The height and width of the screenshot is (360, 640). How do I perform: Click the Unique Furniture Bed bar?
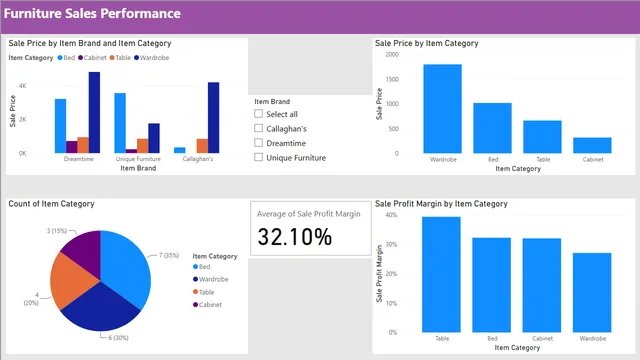pos(120,123)
